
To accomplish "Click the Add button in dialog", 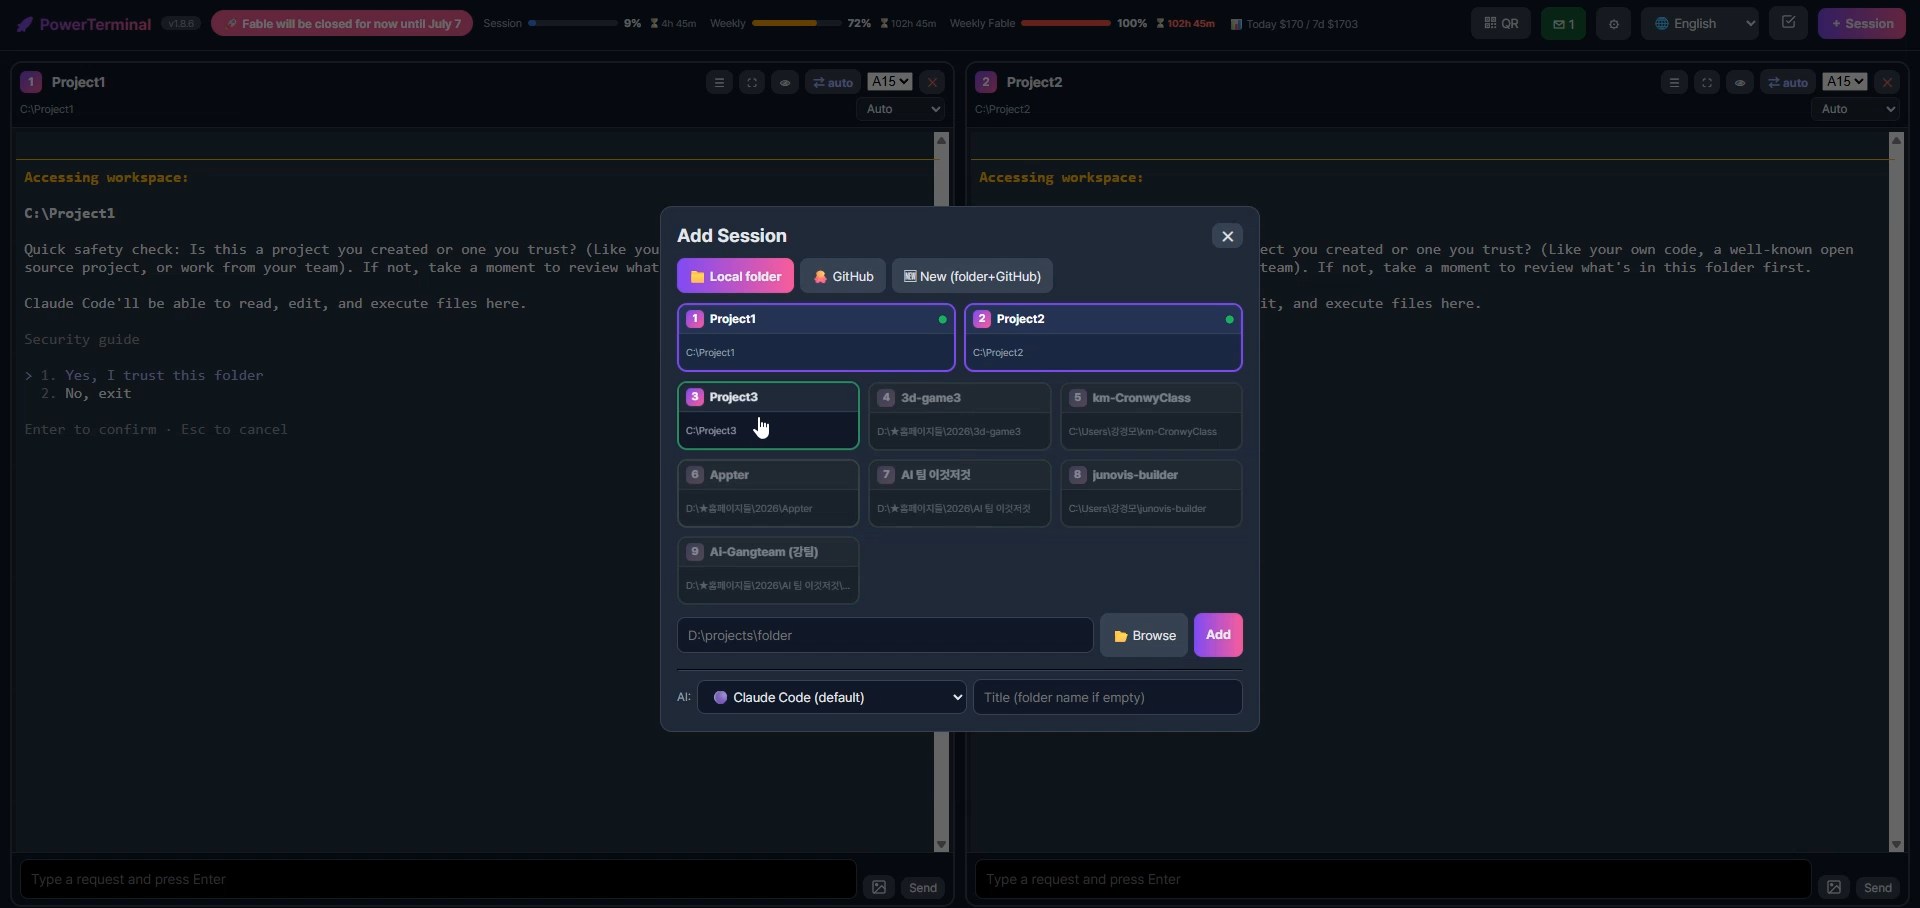I will coord(1218,635).
